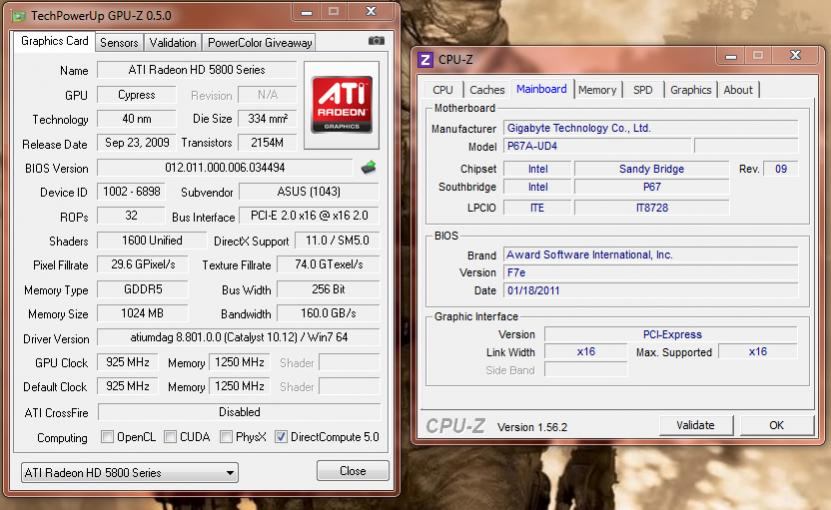Click the Bandwidth field 160.0 GB/s
The image size is (831, 510).
pyautogui.click(x=329, y=313)
